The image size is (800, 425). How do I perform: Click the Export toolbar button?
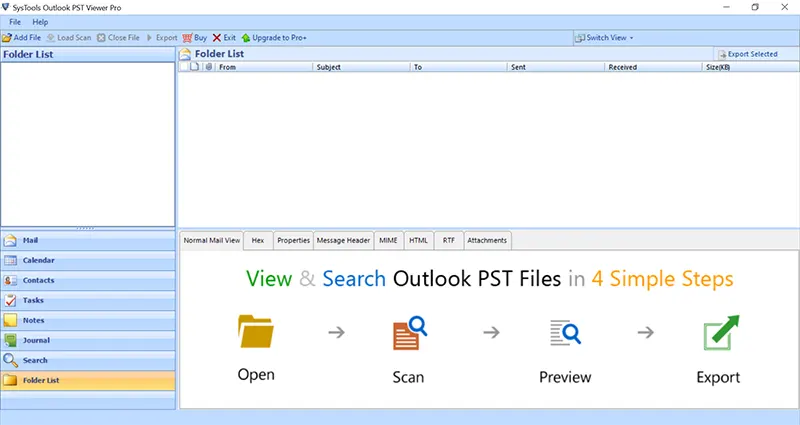162,38
